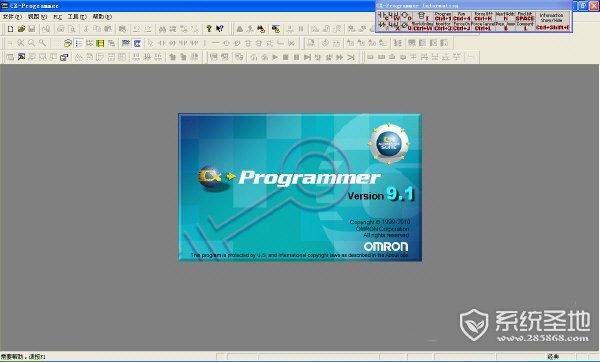Select the context help arrow-question icon
This screenshot has height=362, width=600.
[220, 29]
